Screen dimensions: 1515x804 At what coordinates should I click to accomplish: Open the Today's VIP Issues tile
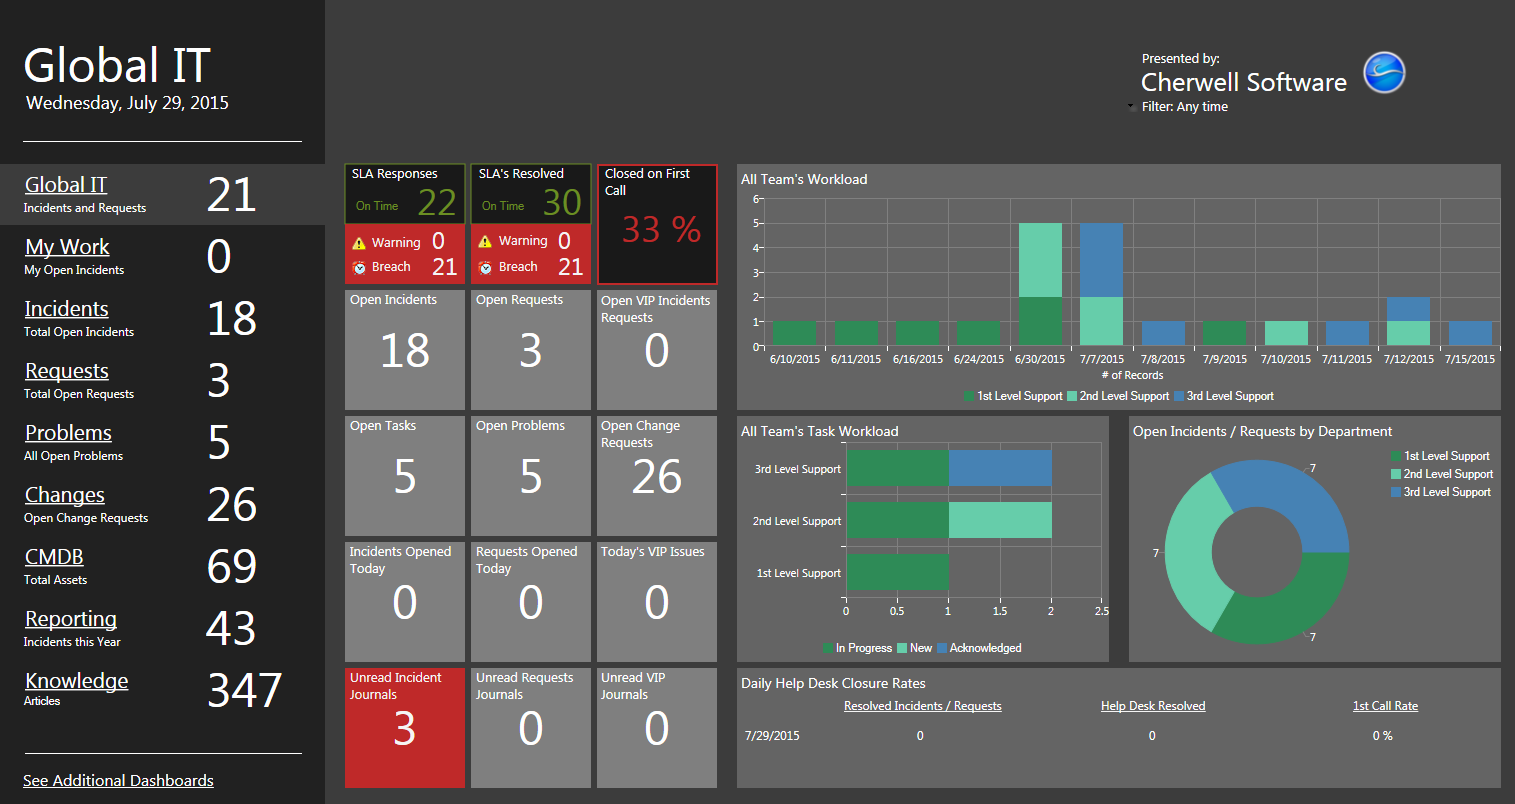point(657,602)
